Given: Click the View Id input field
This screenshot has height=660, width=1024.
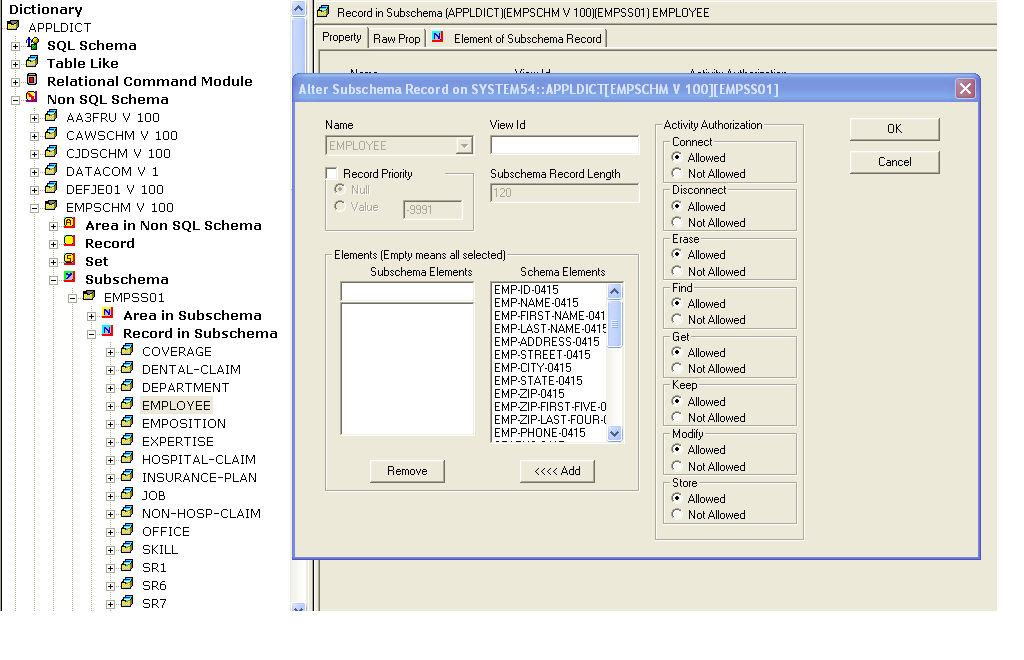Looking at the screenshot, I should [564, 146].
